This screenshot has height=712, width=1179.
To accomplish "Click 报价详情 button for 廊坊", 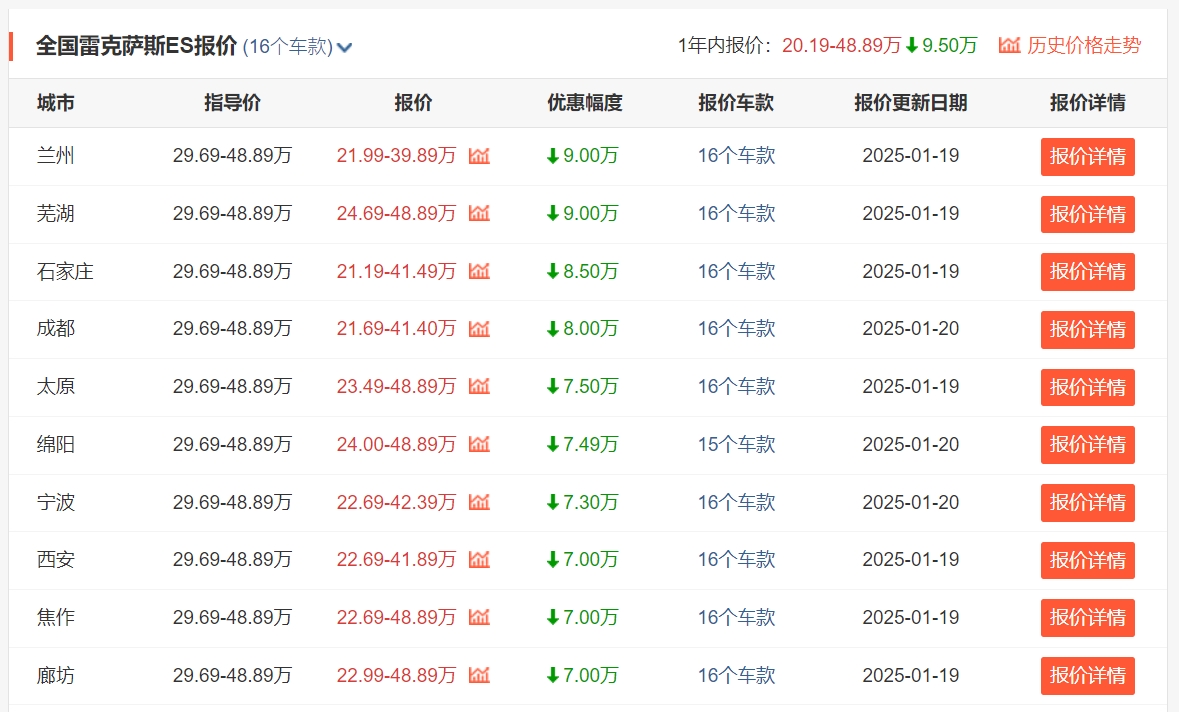I will pyautogui.click(x=1087, y=676).
